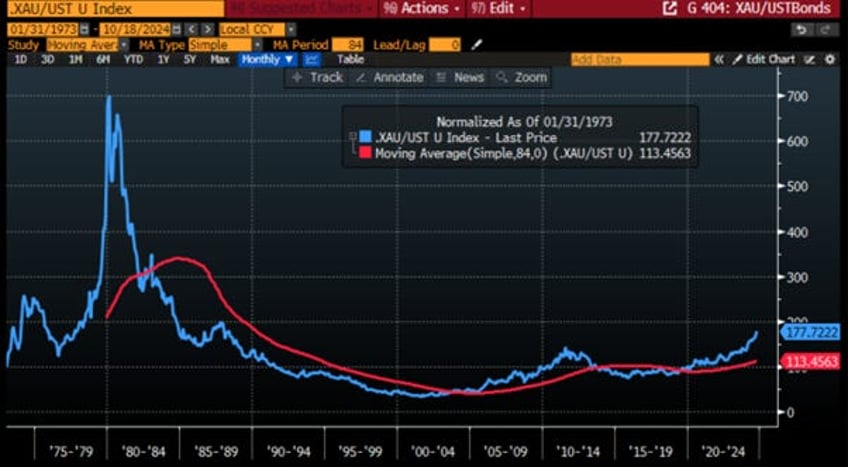Click the Add Data input field
The height and width of the screenshot is (467, 848).
click(640, 59)
